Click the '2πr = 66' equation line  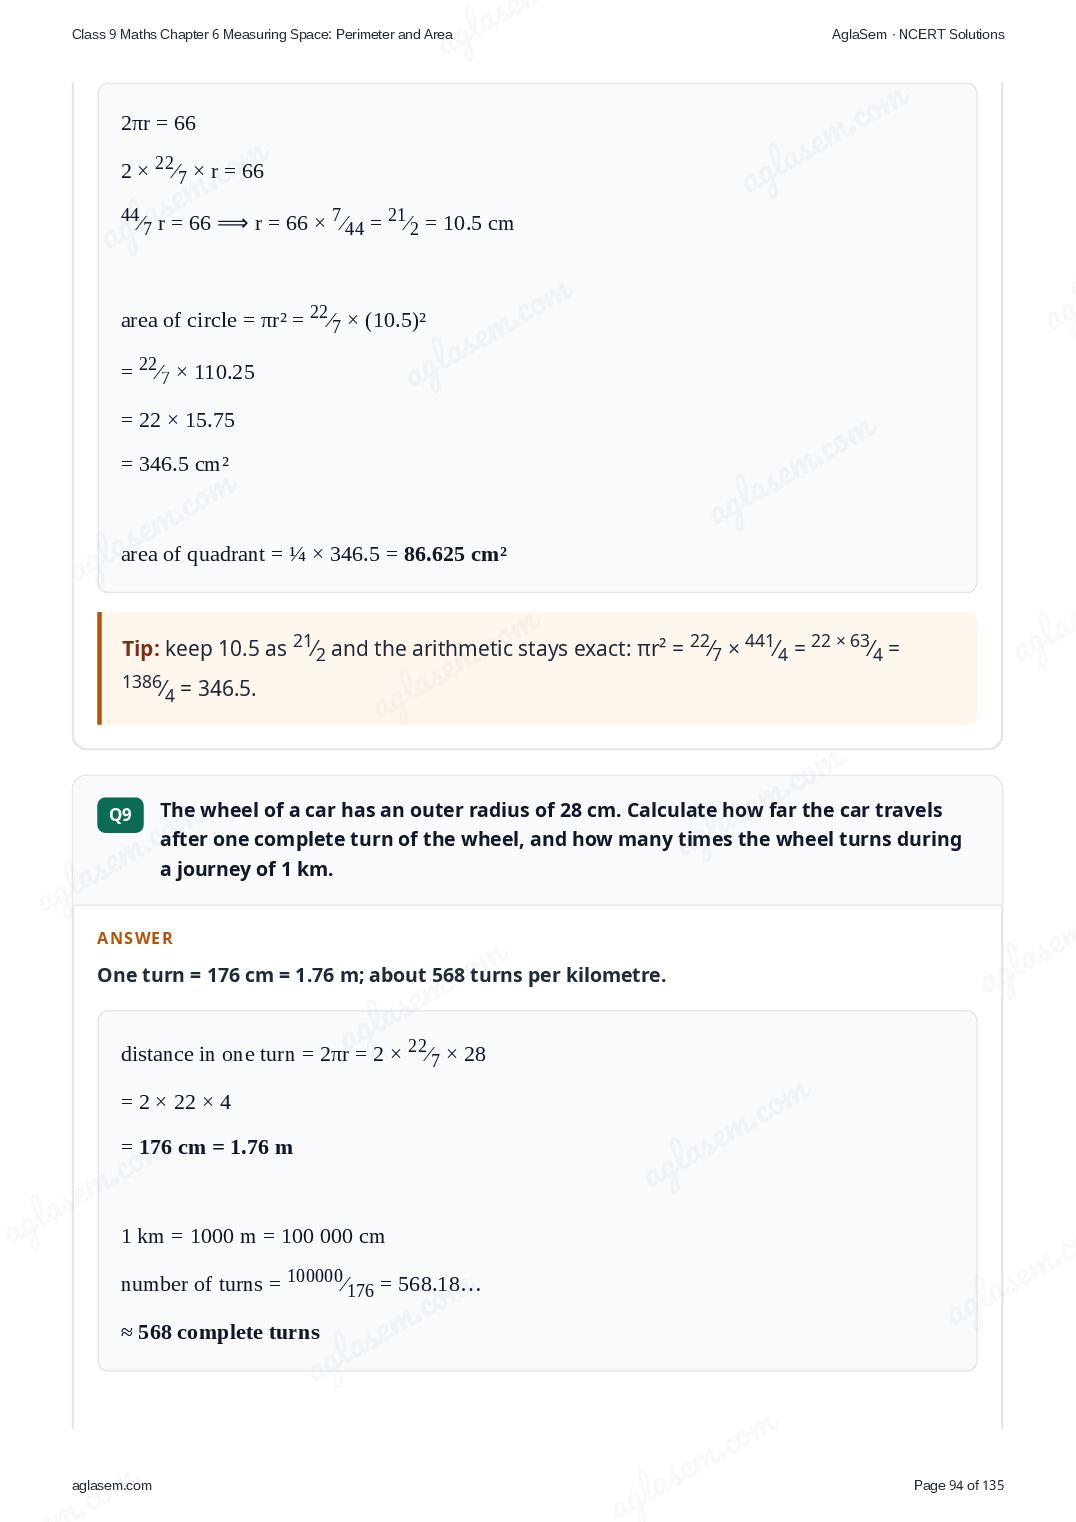[x=158, y=123]
